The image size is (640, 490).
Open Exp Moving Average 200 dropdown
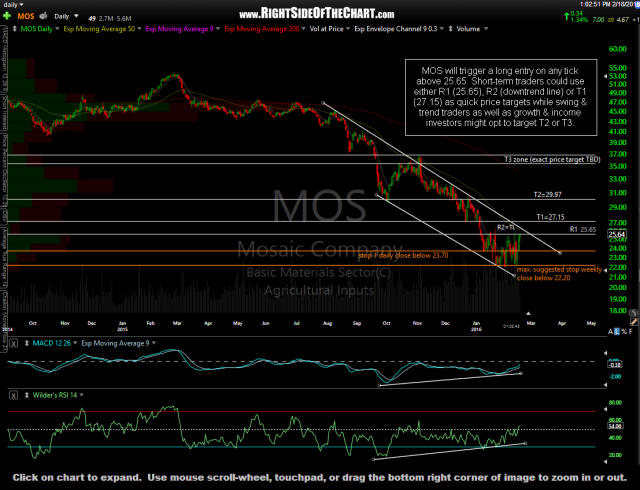click(x=303, y=29)
